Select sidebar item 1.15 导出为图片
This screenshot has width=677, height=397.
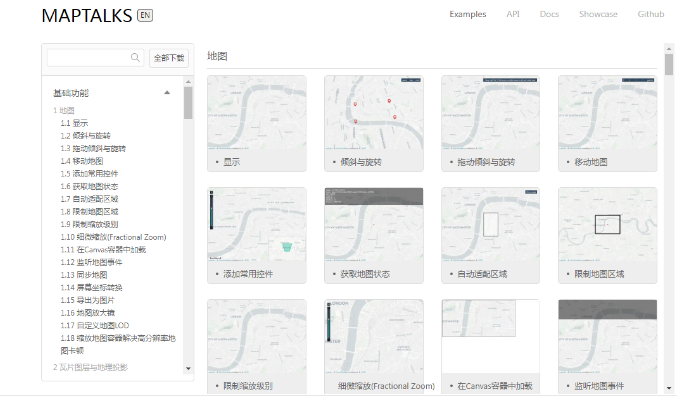point(88,300)
